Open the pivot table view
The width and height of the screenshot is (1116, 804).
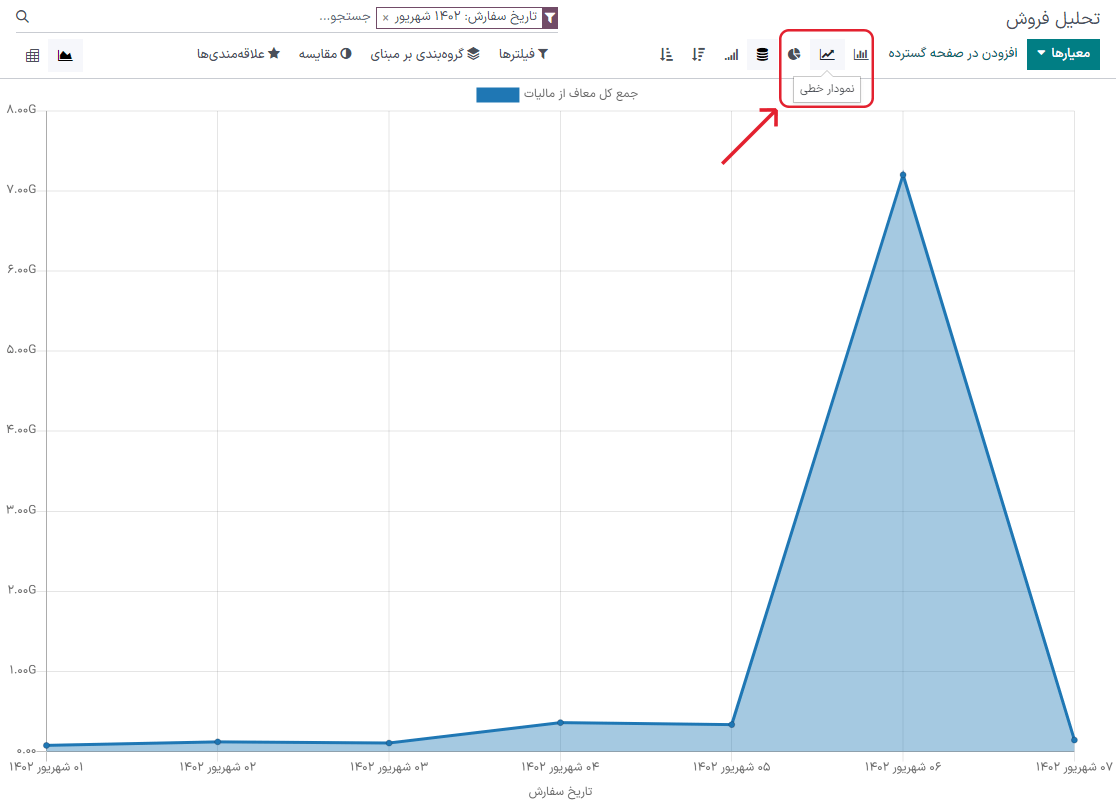click(x=33, y=55)
